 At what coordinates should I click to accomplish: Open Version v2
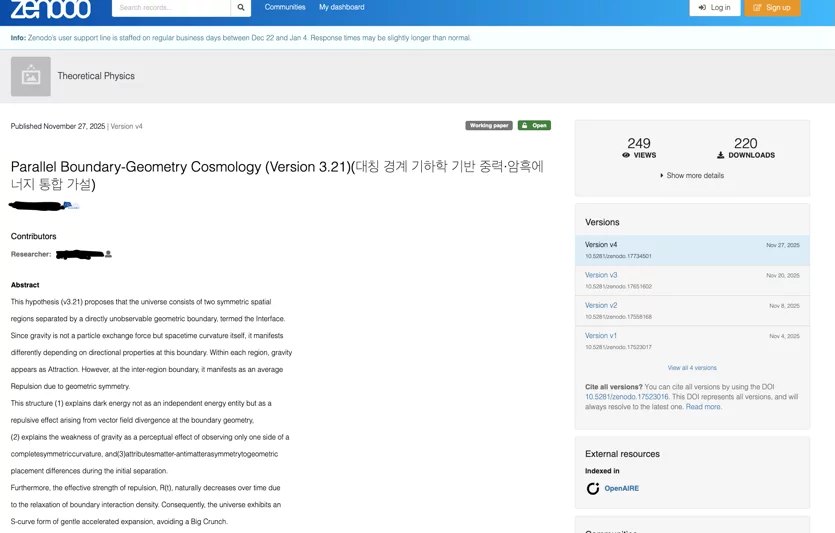tap(601, 305)
